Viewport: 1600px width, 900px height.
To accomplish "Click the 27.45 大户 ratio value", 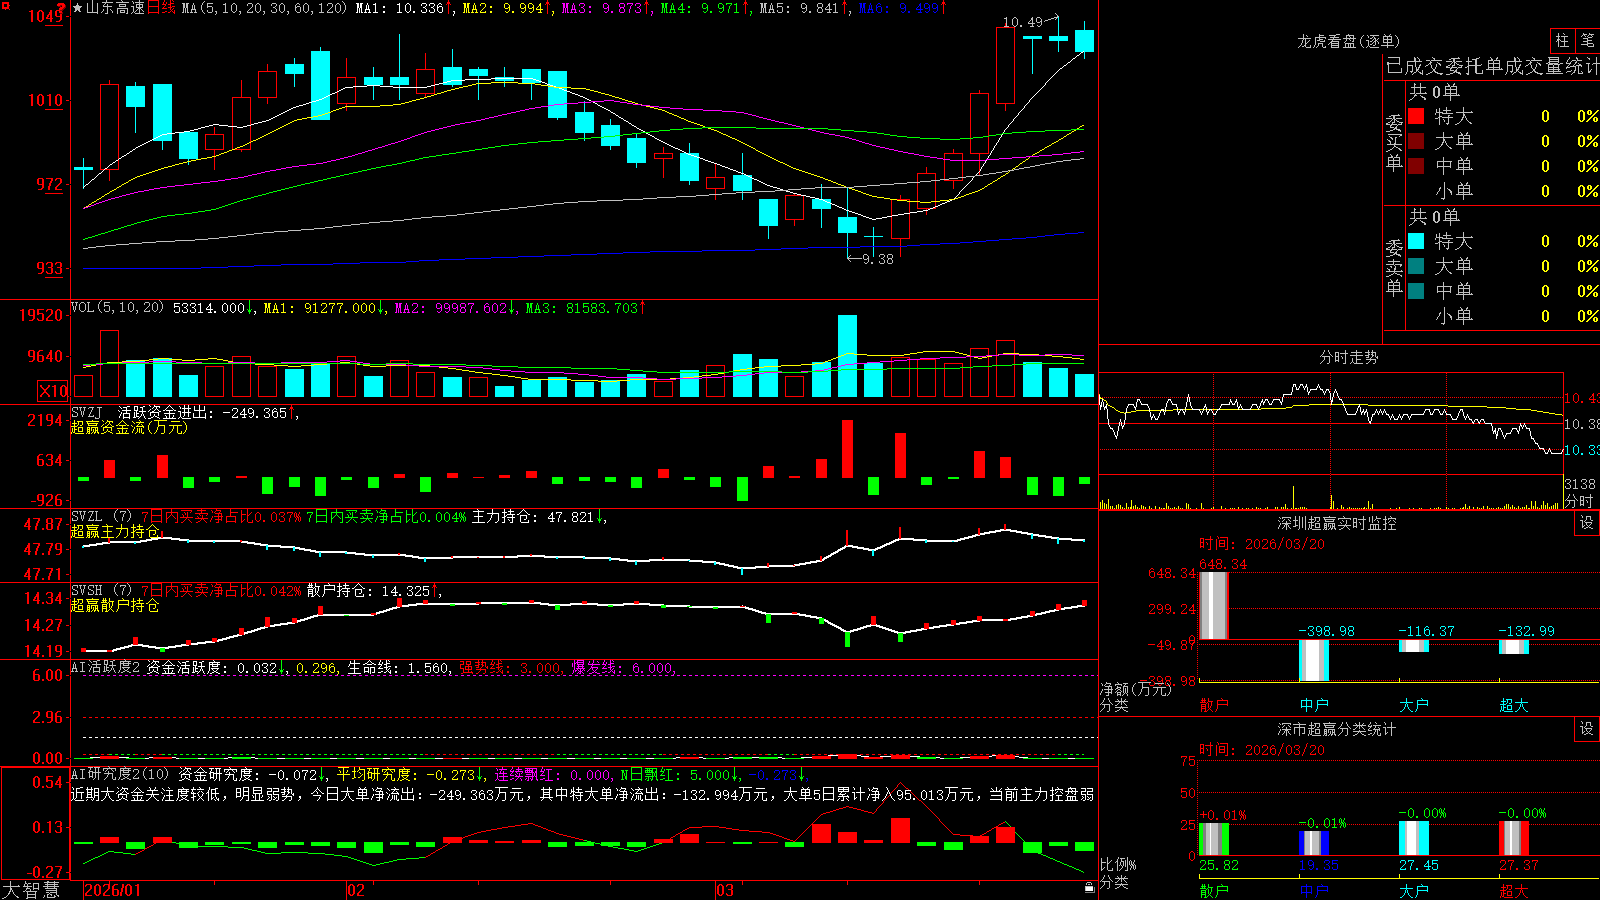I will click(x=1419, y=865).
